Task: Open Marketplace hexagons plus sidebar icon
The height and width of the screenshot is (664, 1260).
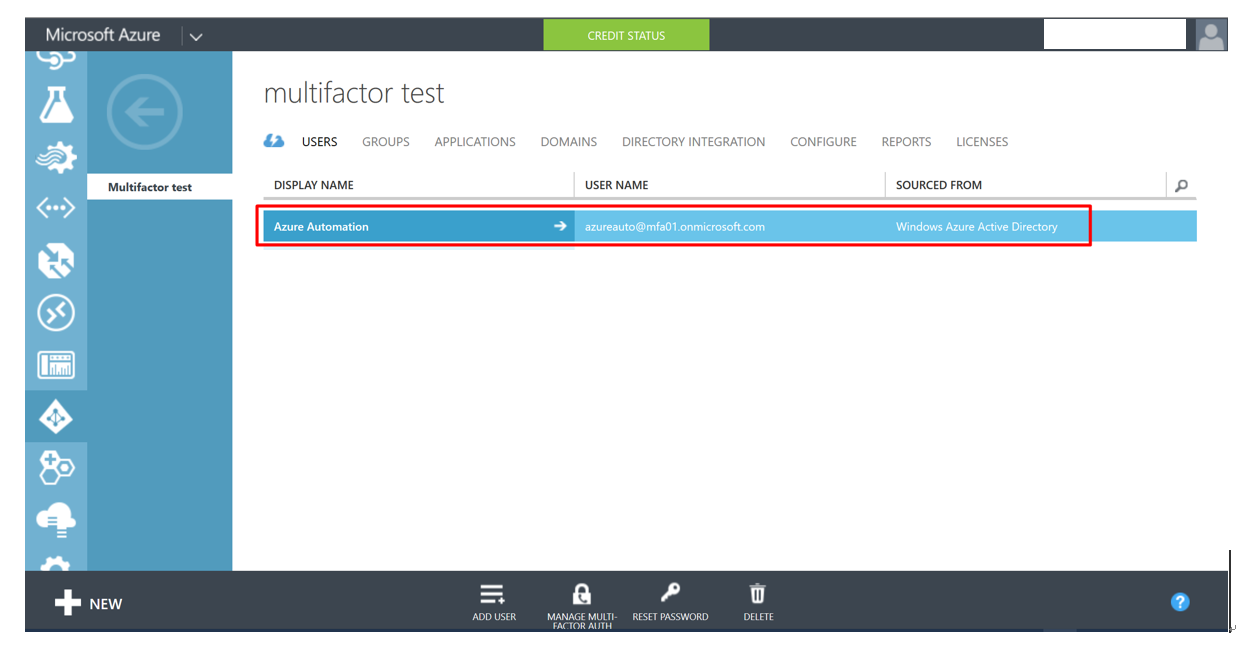Action: [x=56, y=467]
